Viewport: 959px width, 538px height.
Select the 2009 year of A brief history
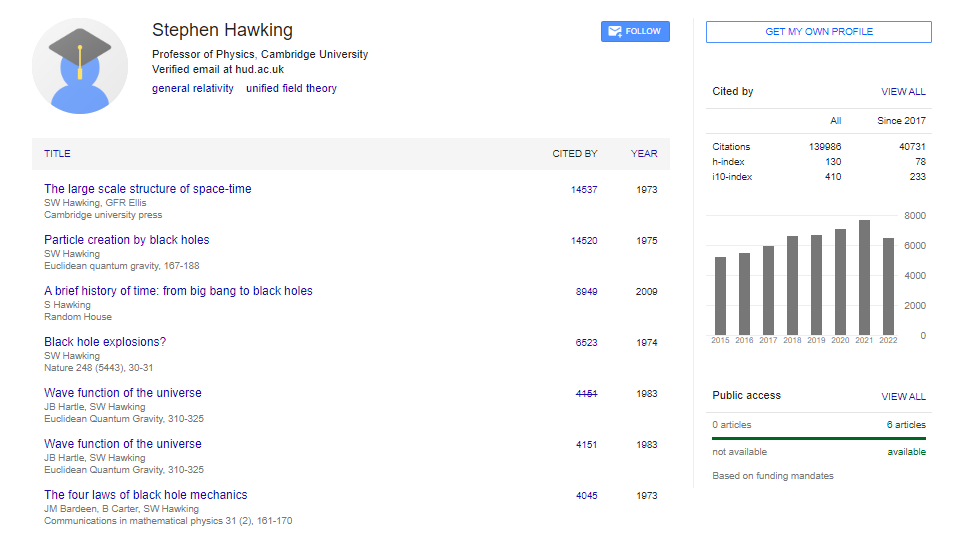point(646,292)
